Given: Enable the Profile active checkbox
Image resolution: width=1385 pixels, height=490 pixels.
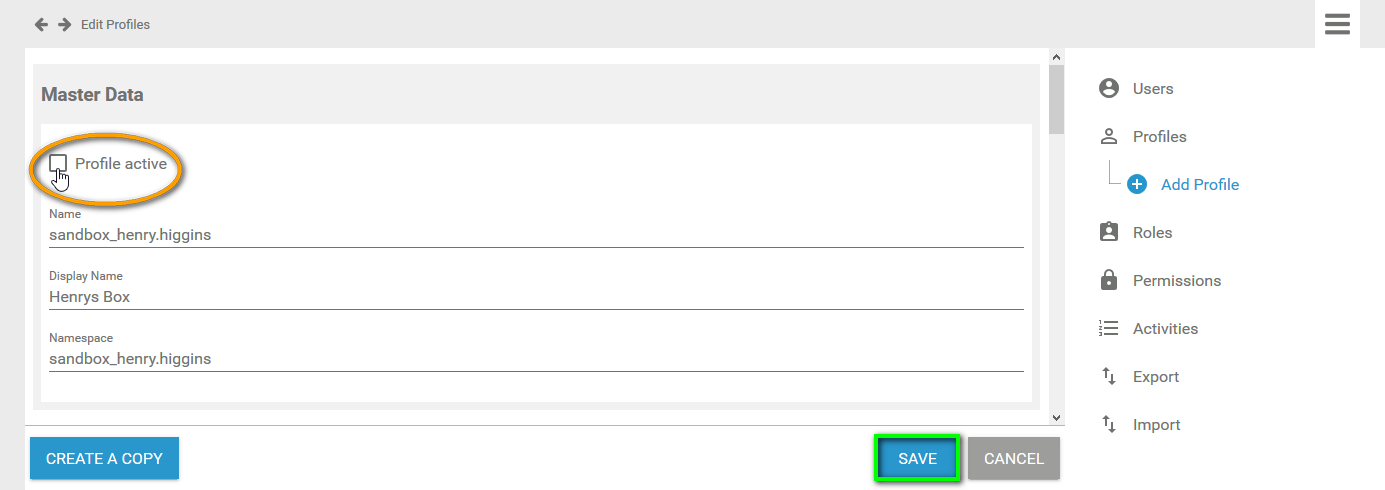Looking at the screenshot, I should click(x=58, y=163).
